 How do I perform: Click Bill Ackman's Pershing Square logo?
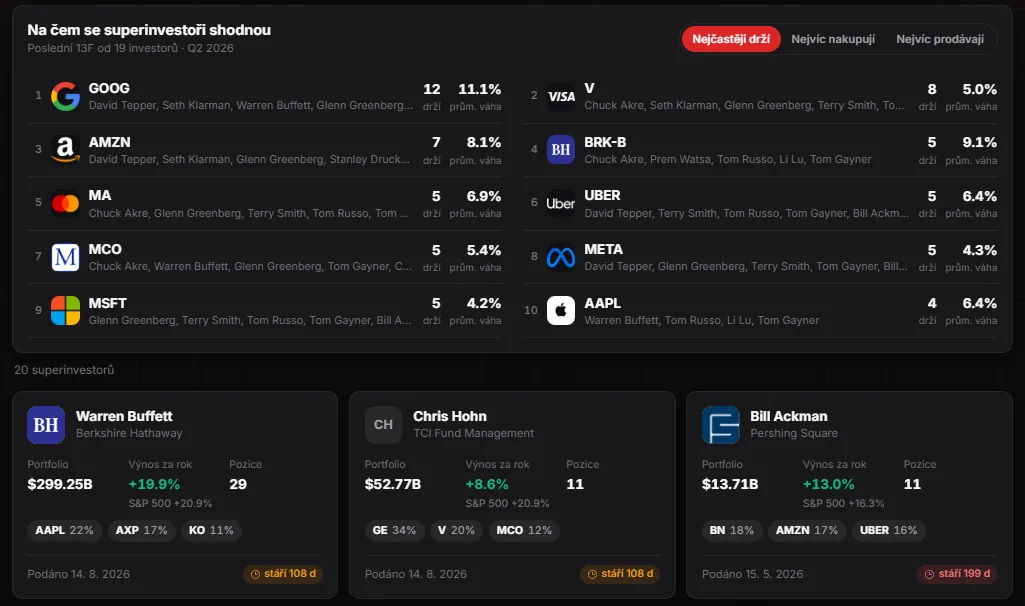(x=720, y=425)
